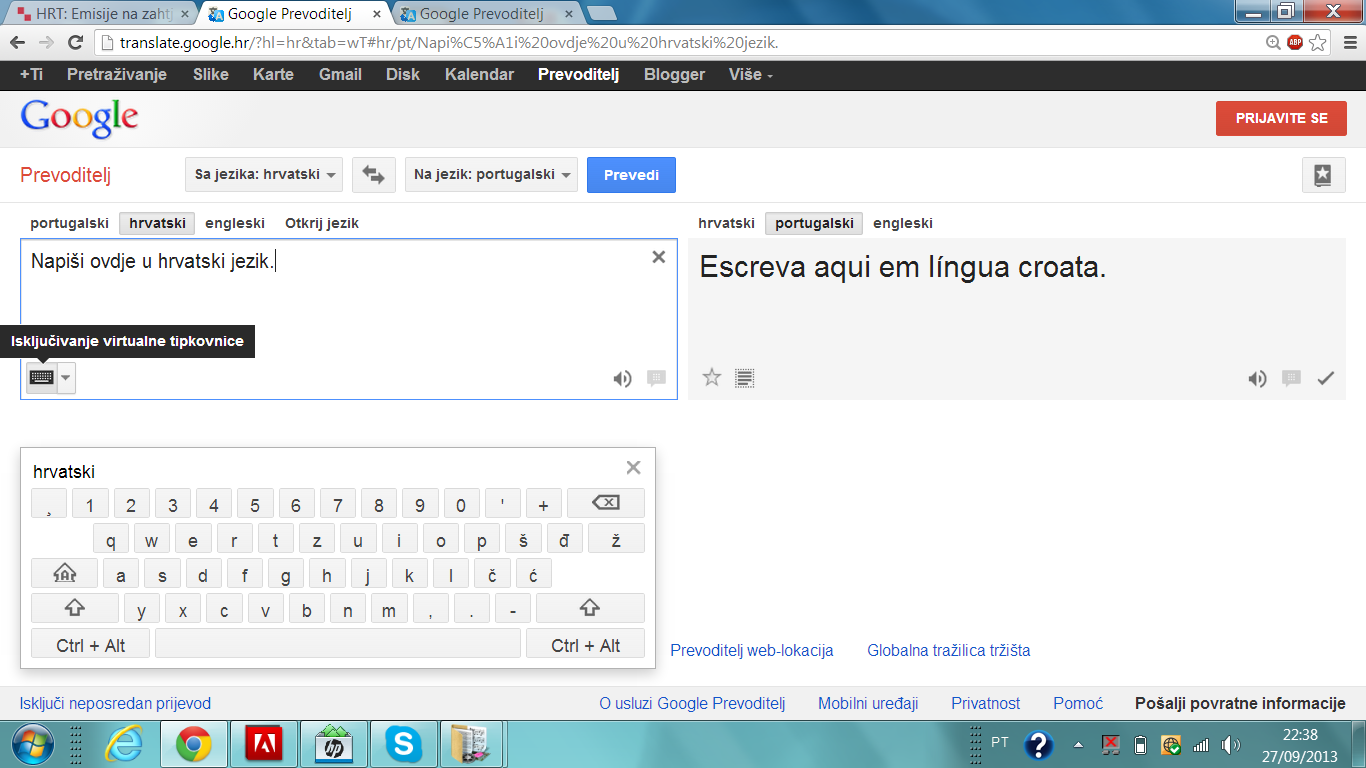Screen dimensions: 1366x768
Task: Select portugalski target language tab
Action: coord(814,223)
